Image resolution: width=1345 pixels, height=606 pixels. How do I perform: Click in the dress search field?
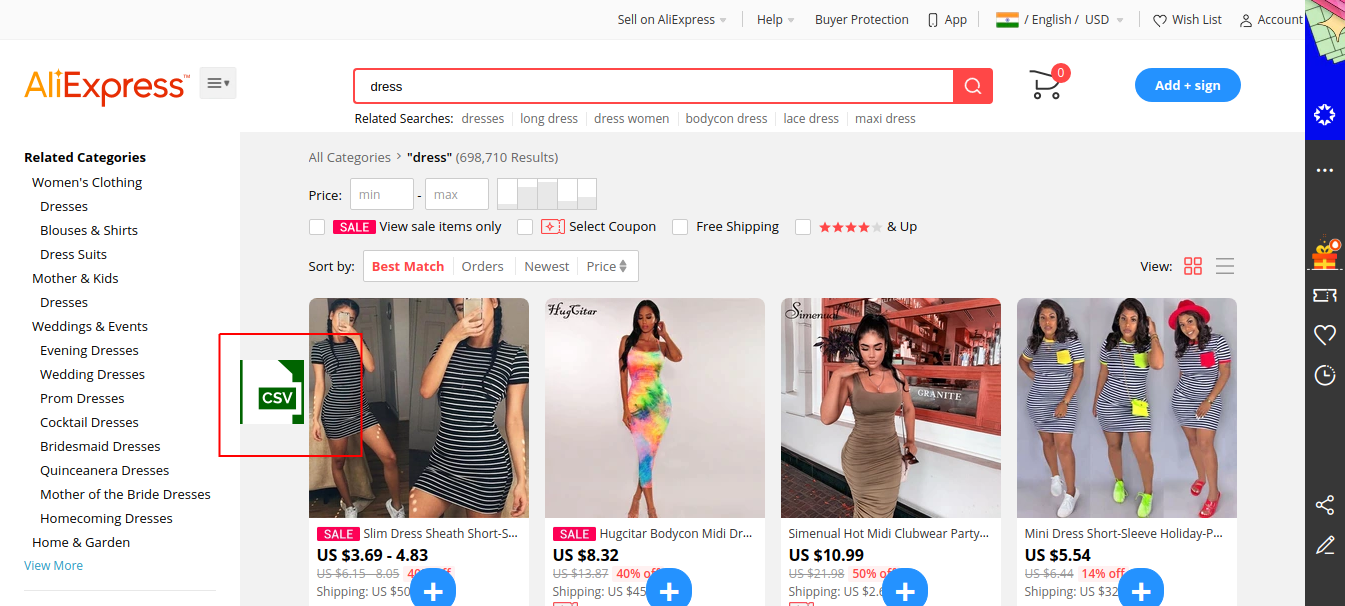(x=654, y=86)
